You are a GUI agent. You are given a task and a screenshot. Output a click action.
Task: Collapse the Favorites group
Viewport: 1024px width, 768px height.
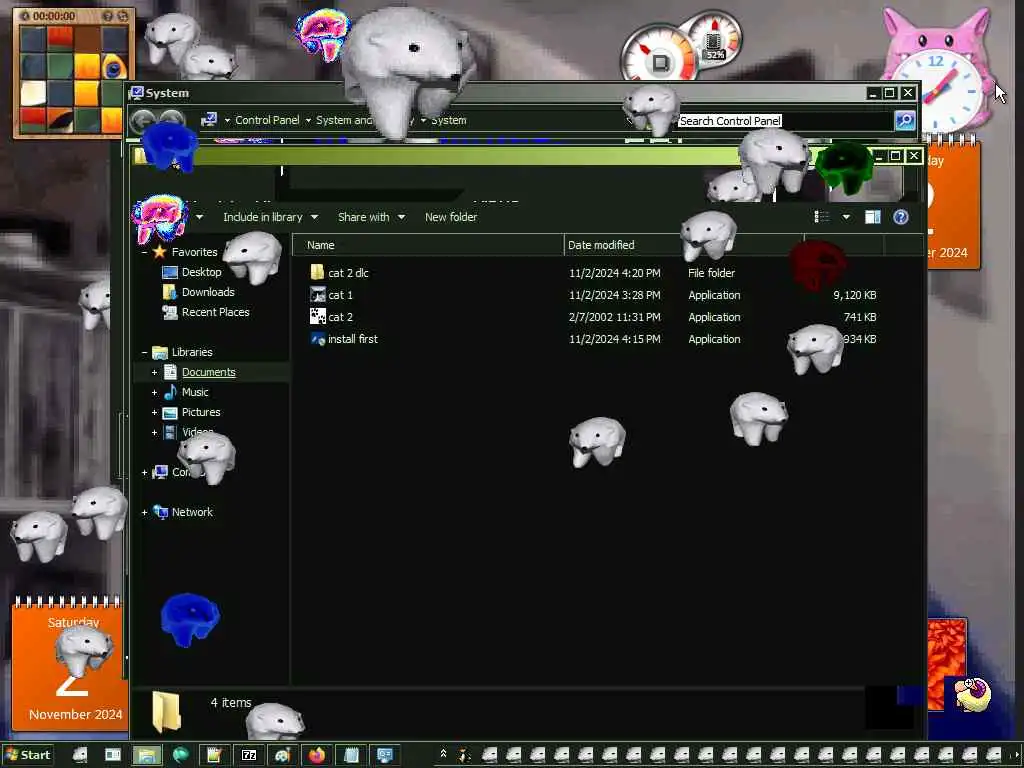(x=144, y=252)
